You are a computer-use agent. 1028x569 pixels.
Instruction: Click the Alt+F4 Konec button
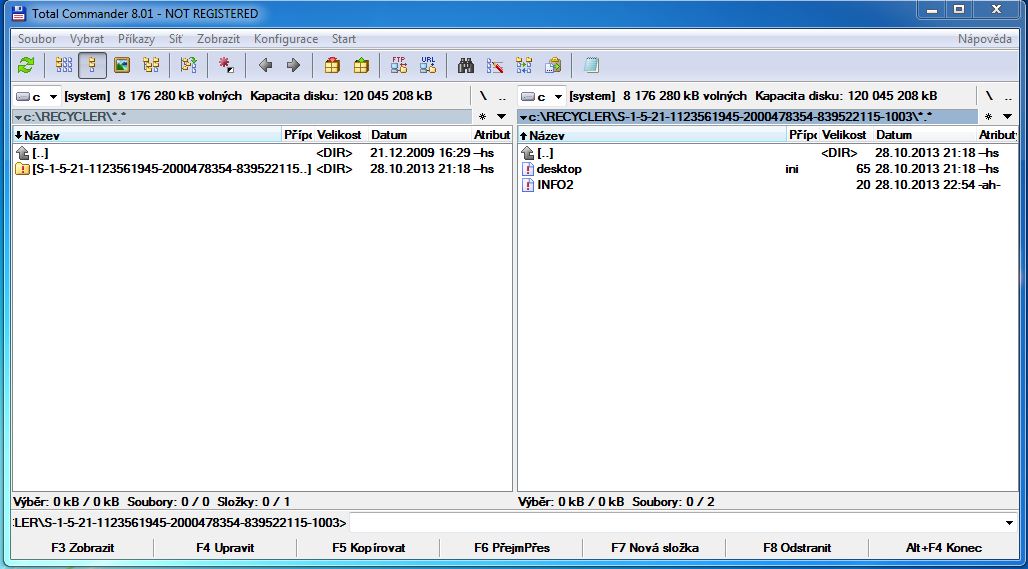943,548
